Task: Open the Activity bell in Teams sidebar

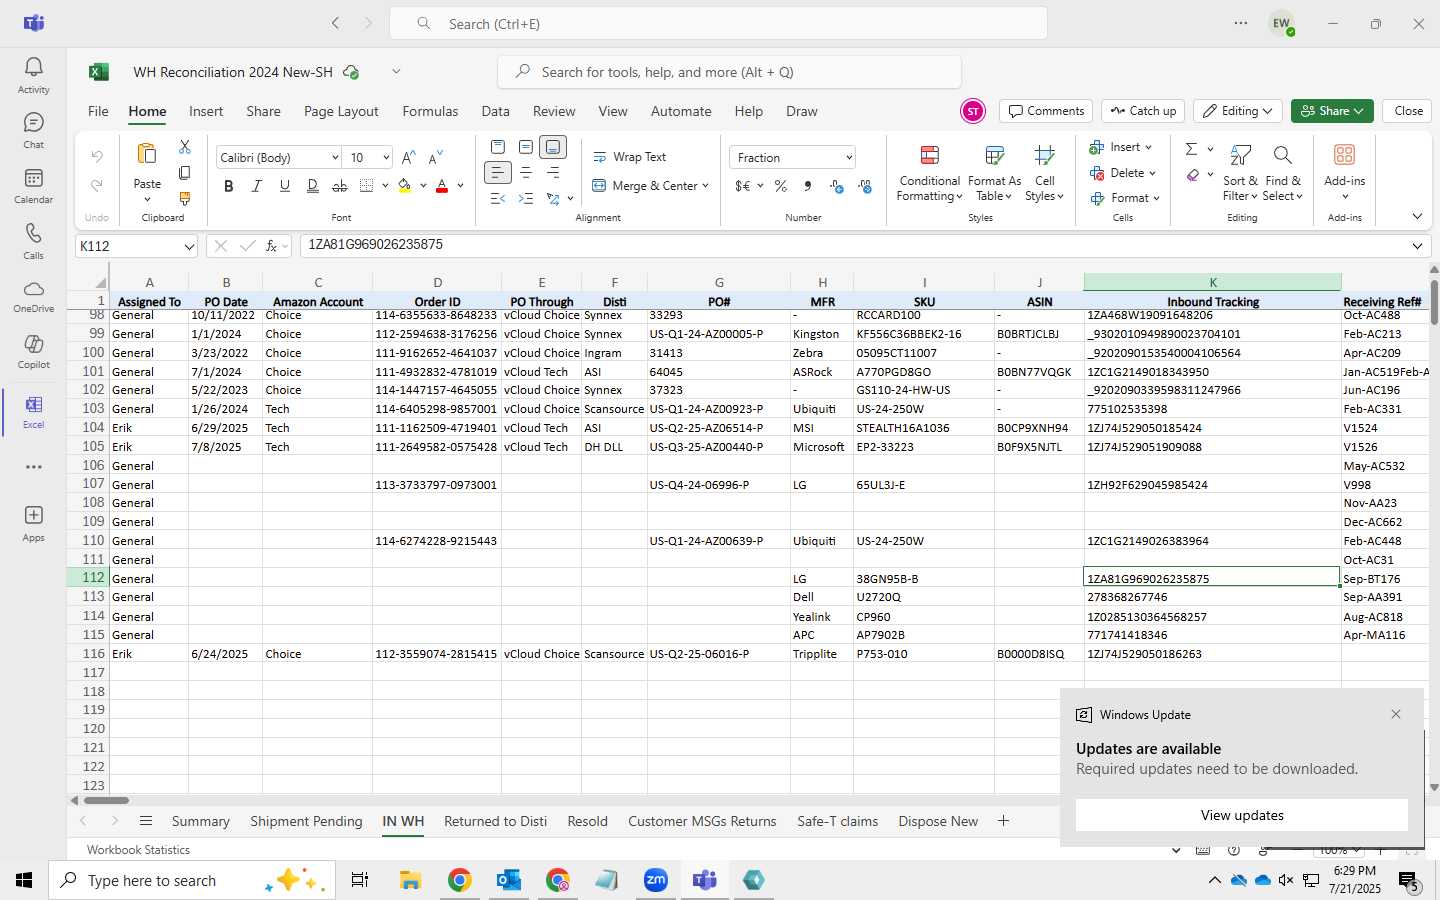Action: coord(33,75)
